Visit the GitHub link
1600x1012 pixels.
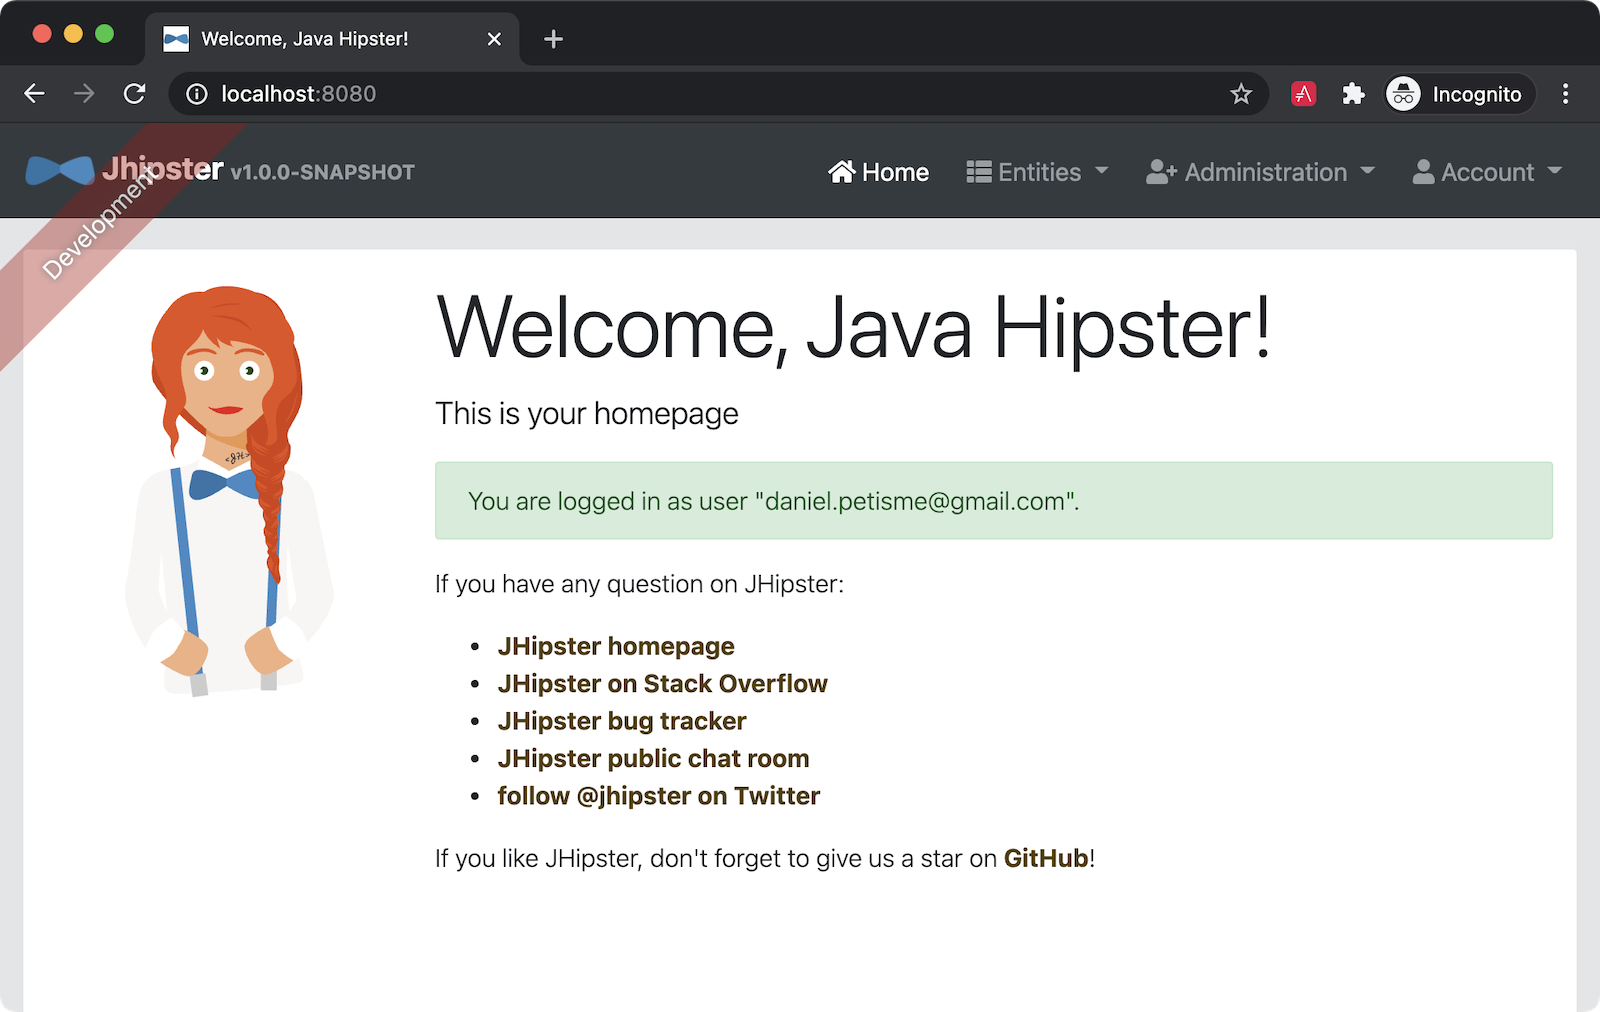tap(1046, 858)
